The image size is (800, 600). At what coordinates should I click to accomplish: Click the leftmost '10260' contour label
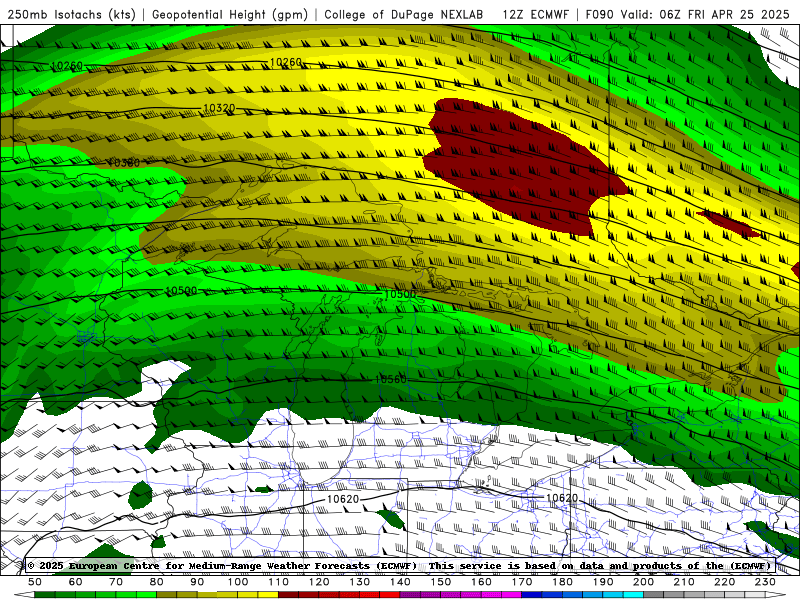point(67,66)
